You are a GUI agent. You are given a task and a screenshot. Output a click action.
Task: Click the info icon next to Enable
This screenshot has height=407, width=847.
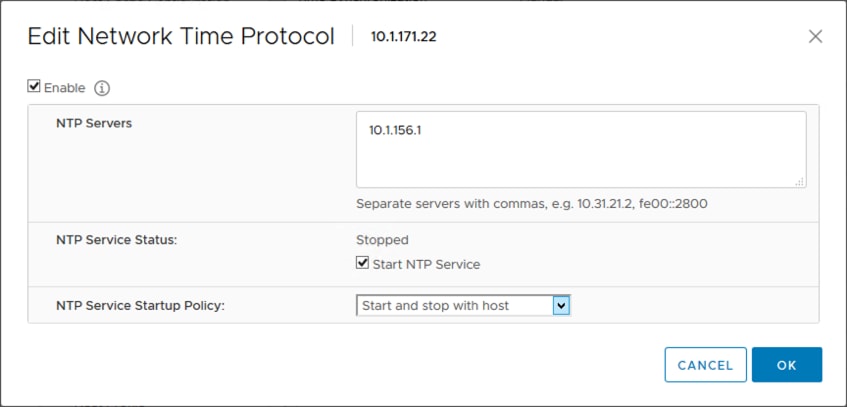[102, 88]
